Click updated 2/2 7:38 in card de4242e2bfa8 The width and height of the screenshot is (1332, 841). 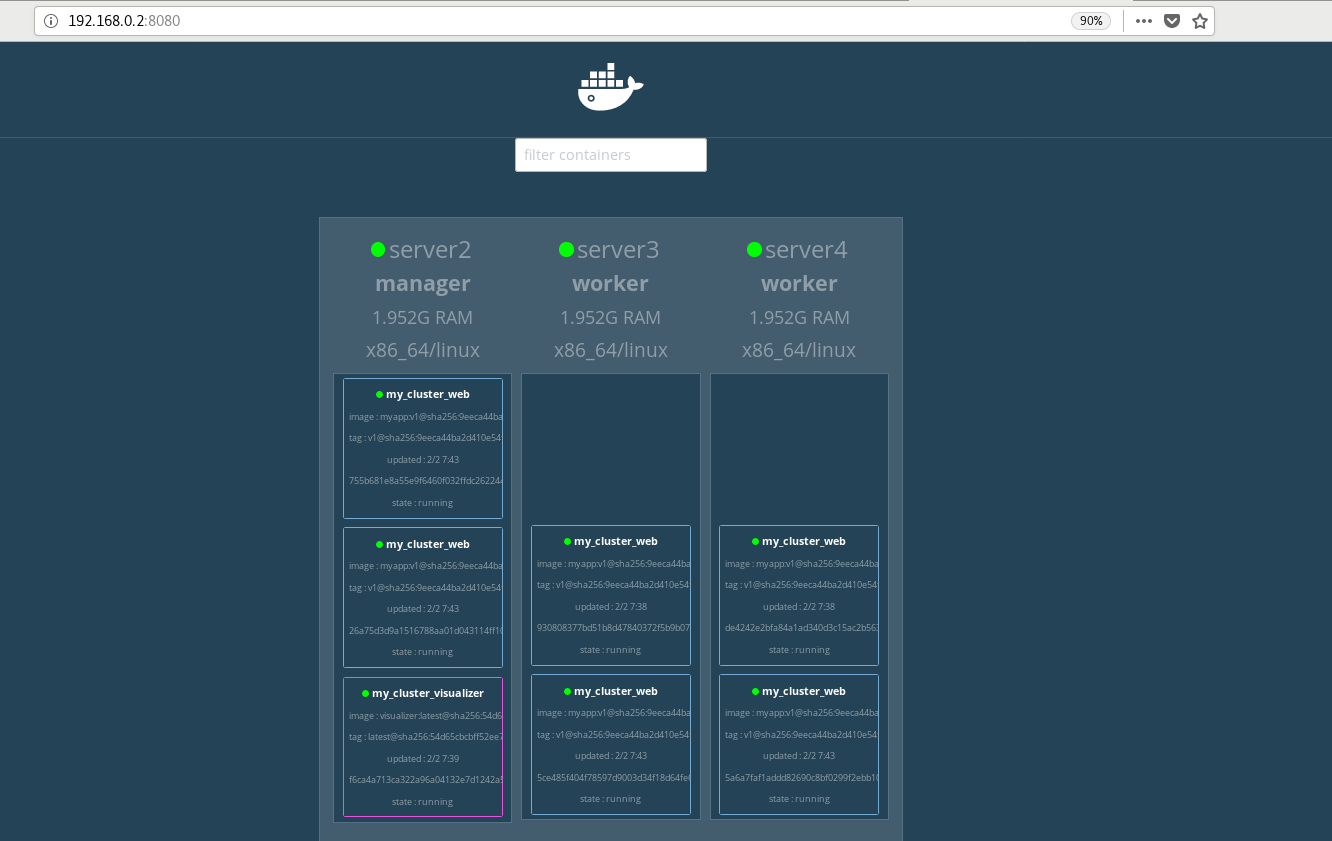click(799, 607)
